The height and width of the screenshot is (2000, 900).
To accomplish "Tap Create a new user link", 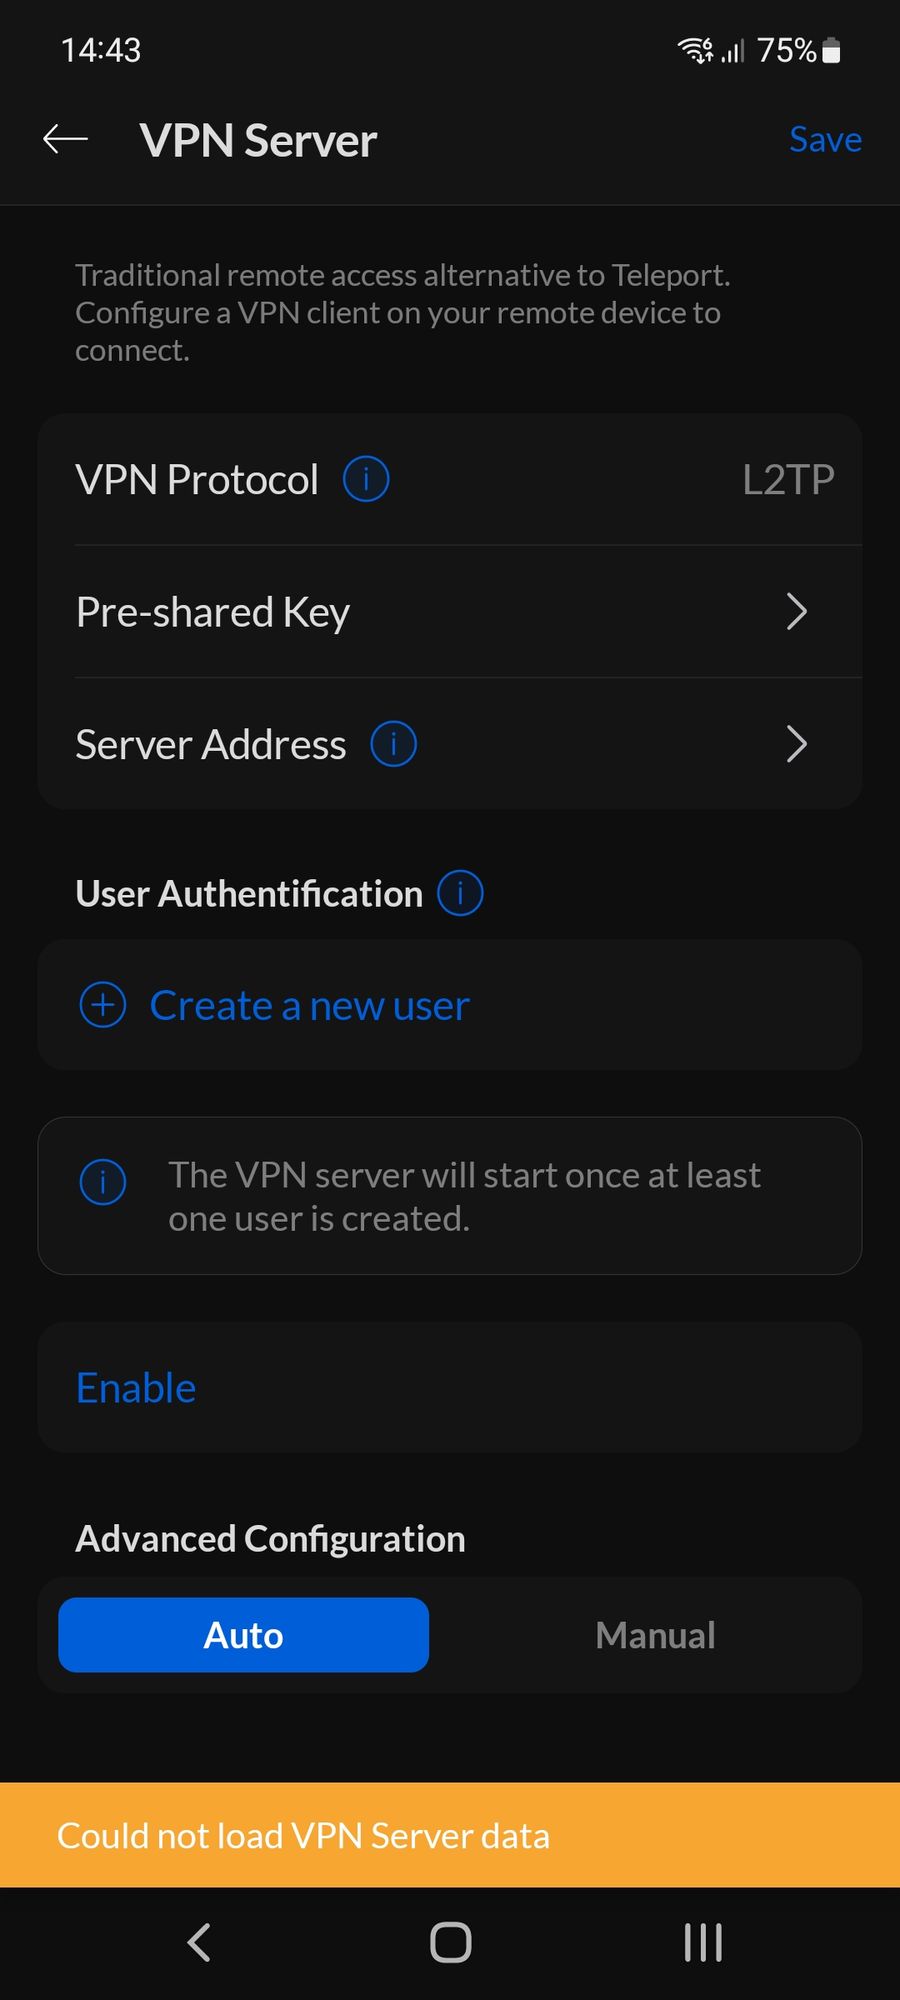I will click(309, 1005).
